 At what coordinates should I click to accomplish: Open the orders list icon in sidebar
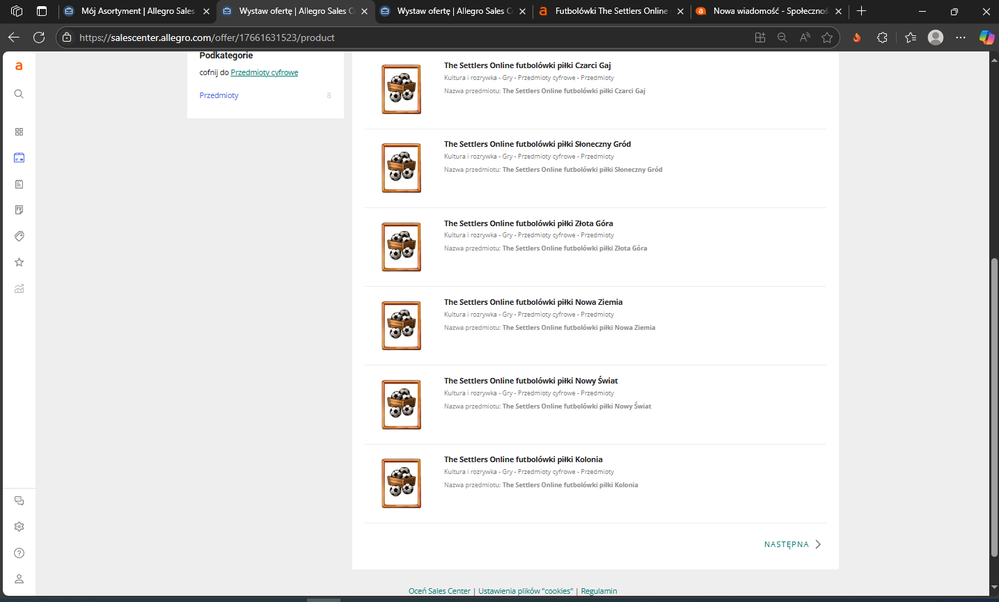[x=19, y=184]
